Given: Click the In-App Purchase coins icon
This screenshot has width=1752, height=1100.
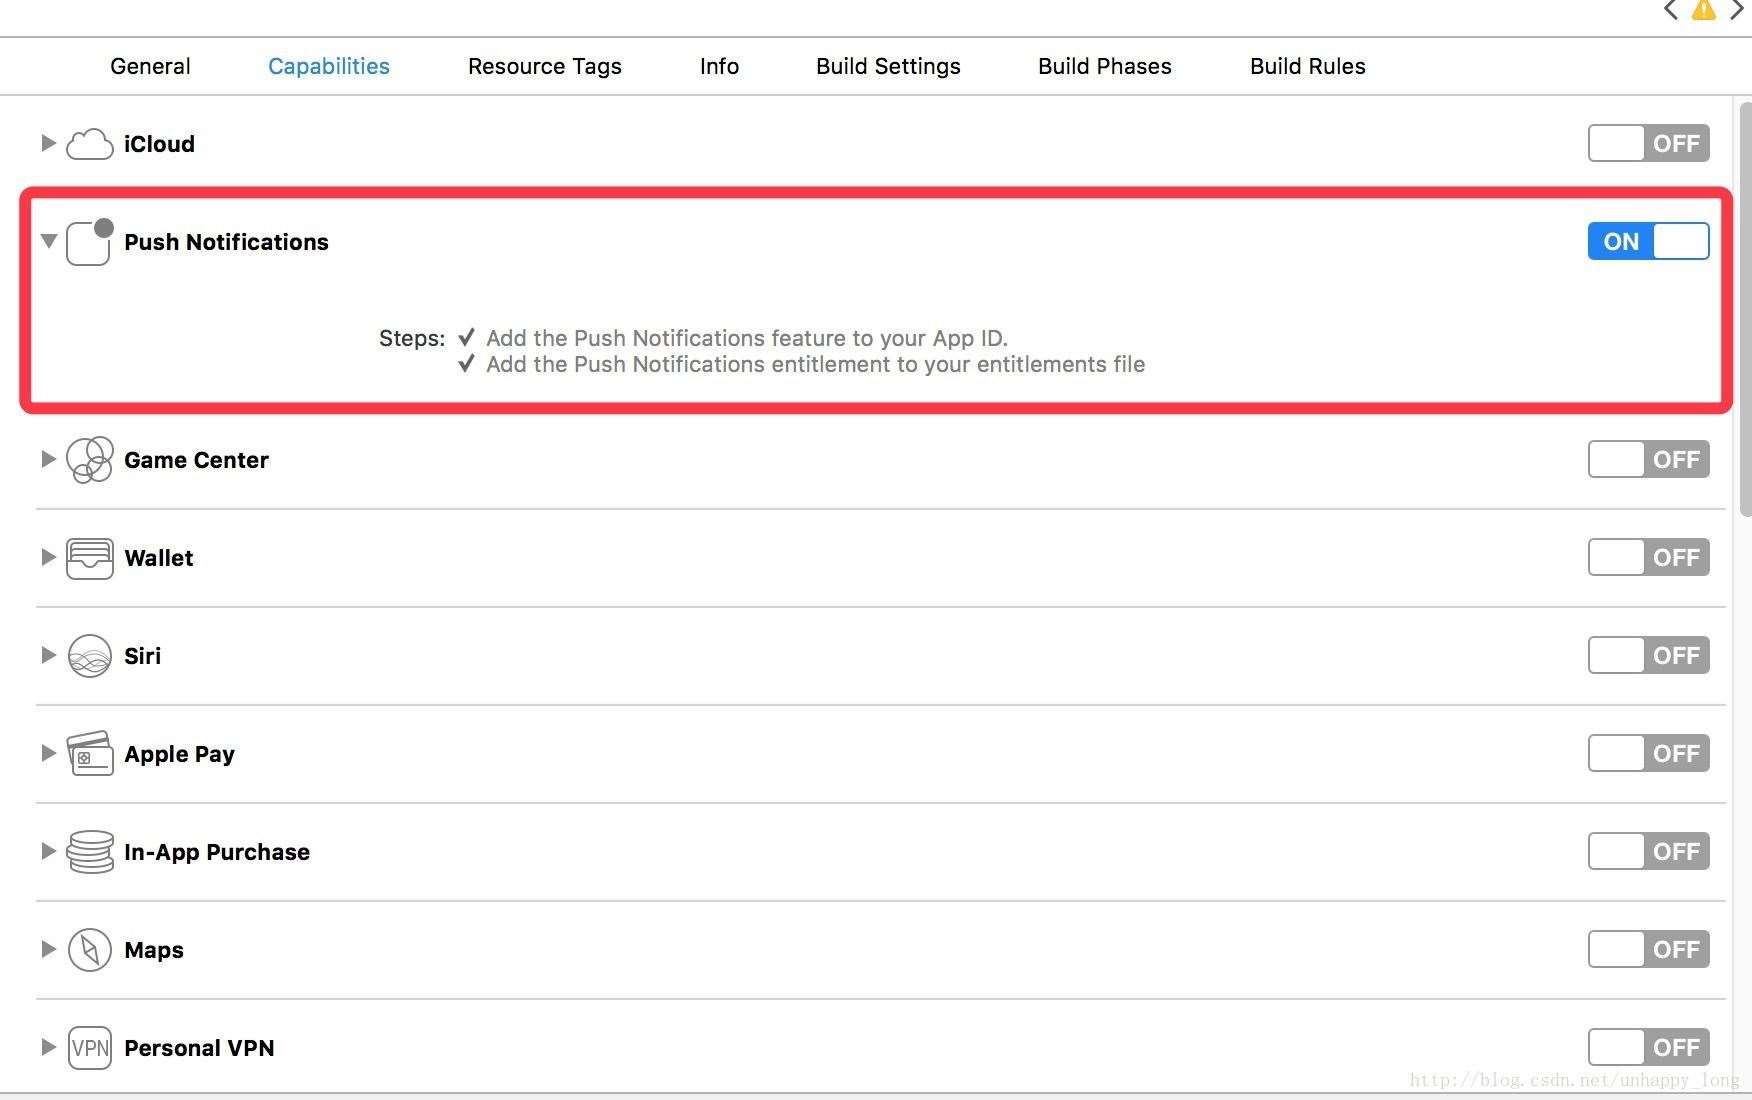Looking at the screenshot, I should [x=89, y=852].
